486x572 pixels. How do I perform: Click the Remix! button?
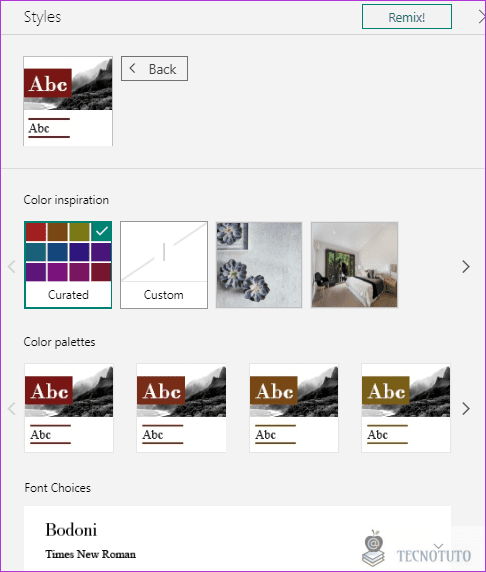[406, 17]
